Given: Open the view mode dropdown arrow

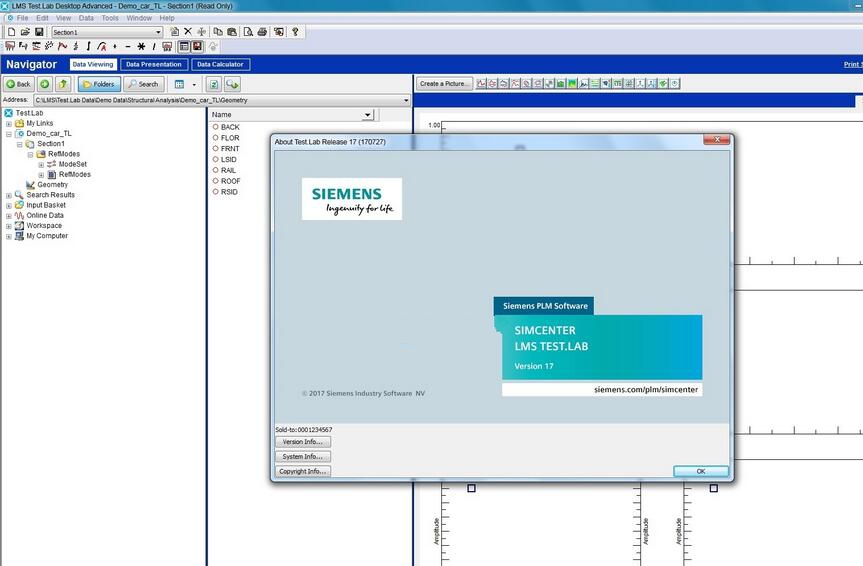Looking at the screenshot, I should click(194, 85).
